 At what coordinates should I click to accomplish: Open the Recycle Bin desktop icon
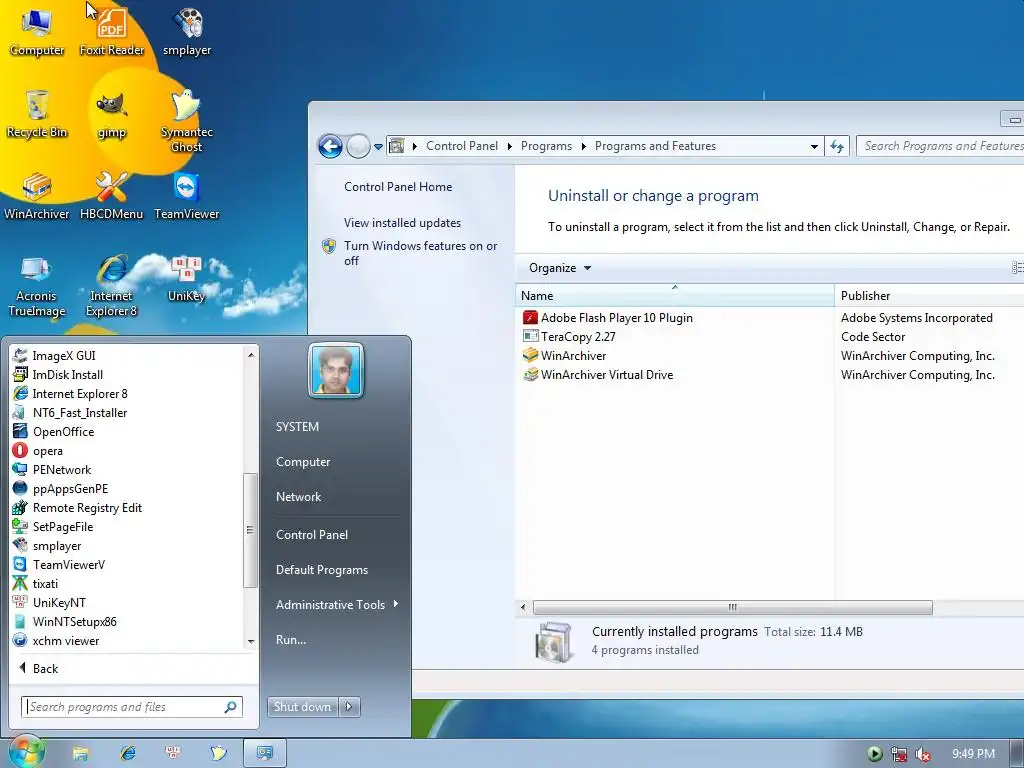click(37, 114)
